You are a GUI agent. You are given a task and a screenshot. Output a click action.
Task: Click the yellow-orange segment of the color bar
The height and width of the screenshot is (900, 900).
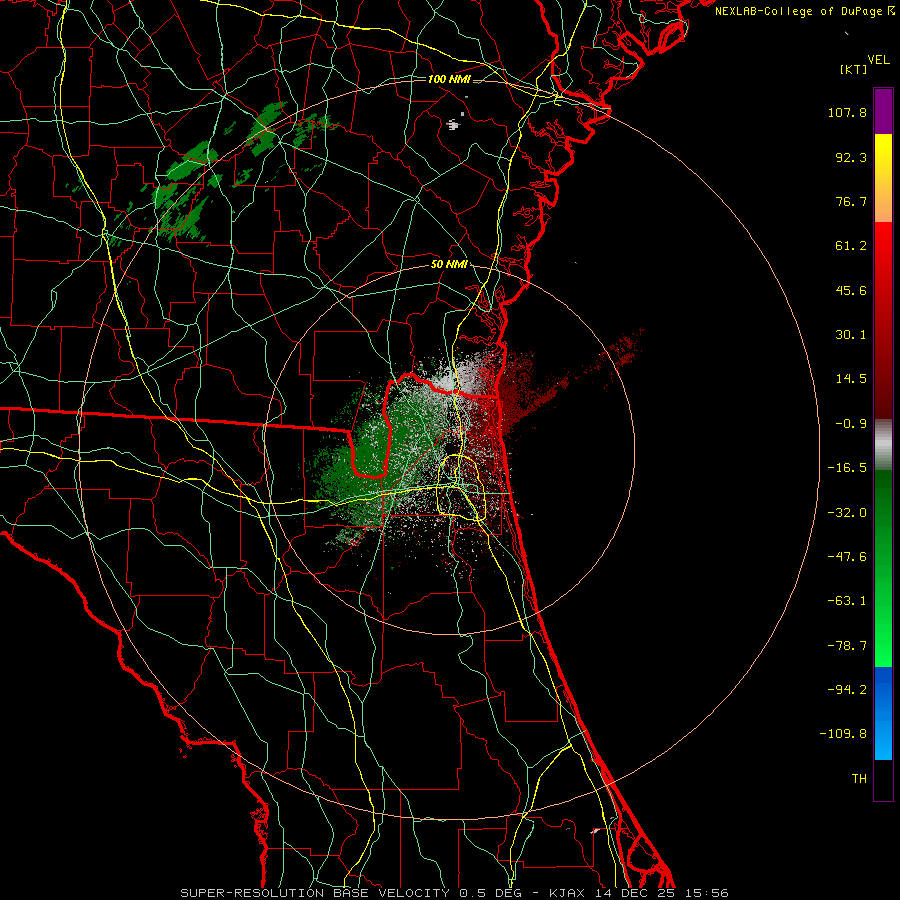883,178
